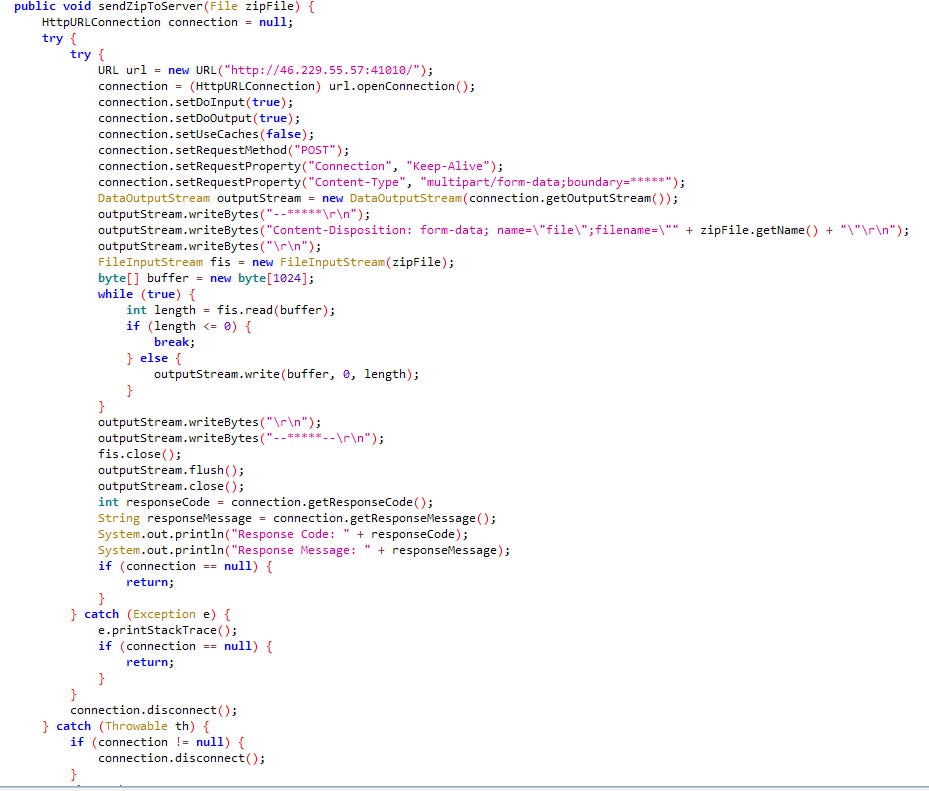Click the connection.setDoOutput(true) line

[199, 118]
